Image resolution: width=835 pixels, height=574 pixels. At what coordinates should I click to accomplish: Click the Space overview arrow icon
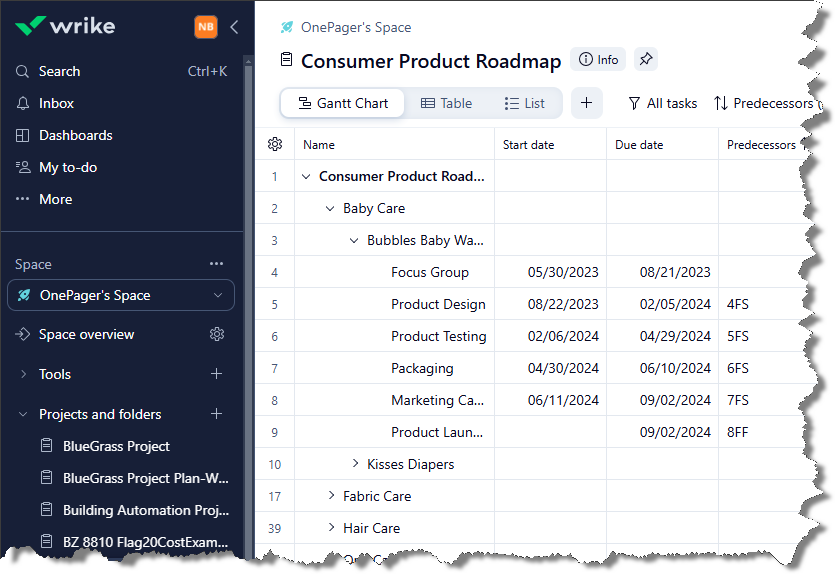tap(22, 334)
